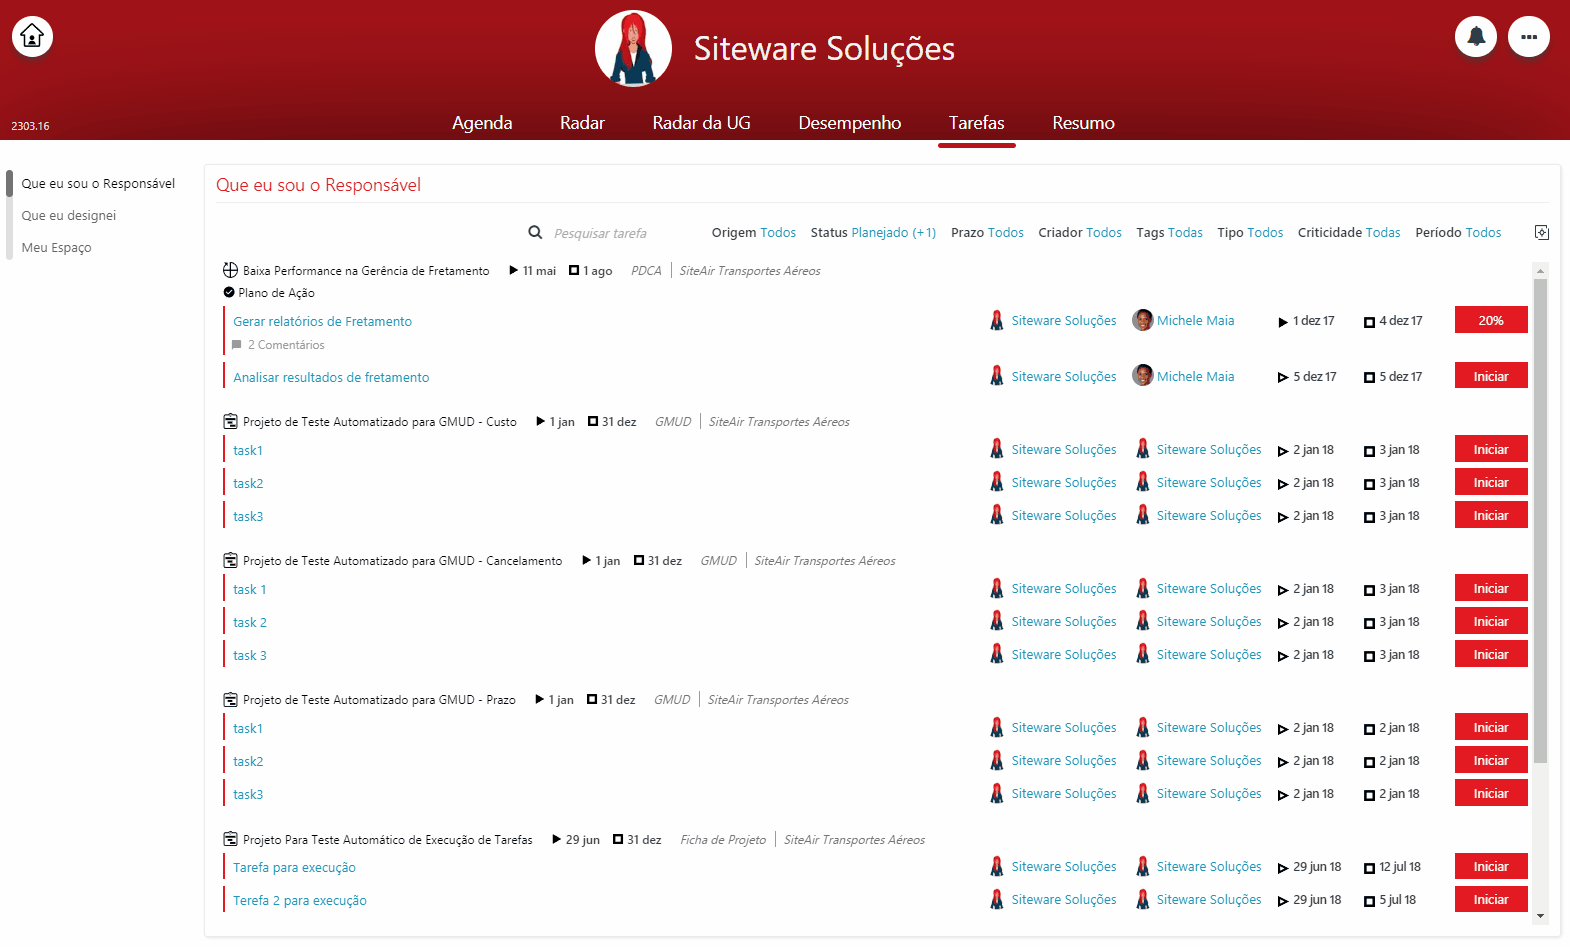Switch to the Radar tab

pyautogui.click(x=582, y=123)
